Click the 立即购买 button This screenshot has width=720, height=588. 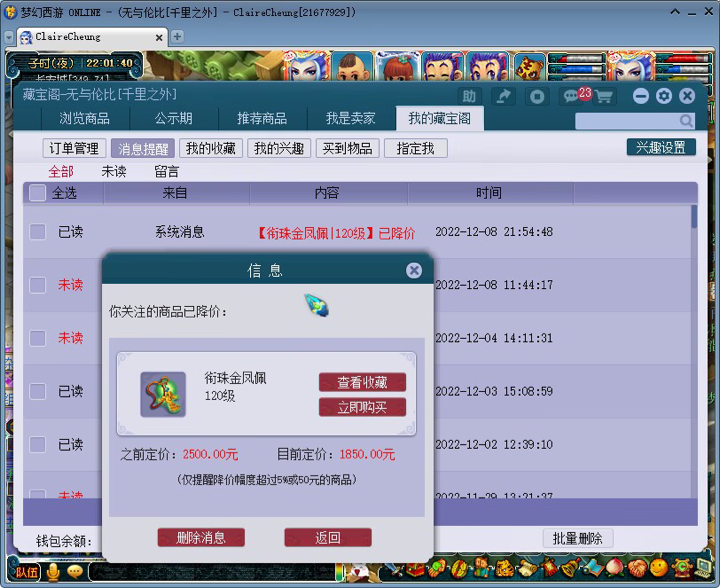(x=362, y=407)
